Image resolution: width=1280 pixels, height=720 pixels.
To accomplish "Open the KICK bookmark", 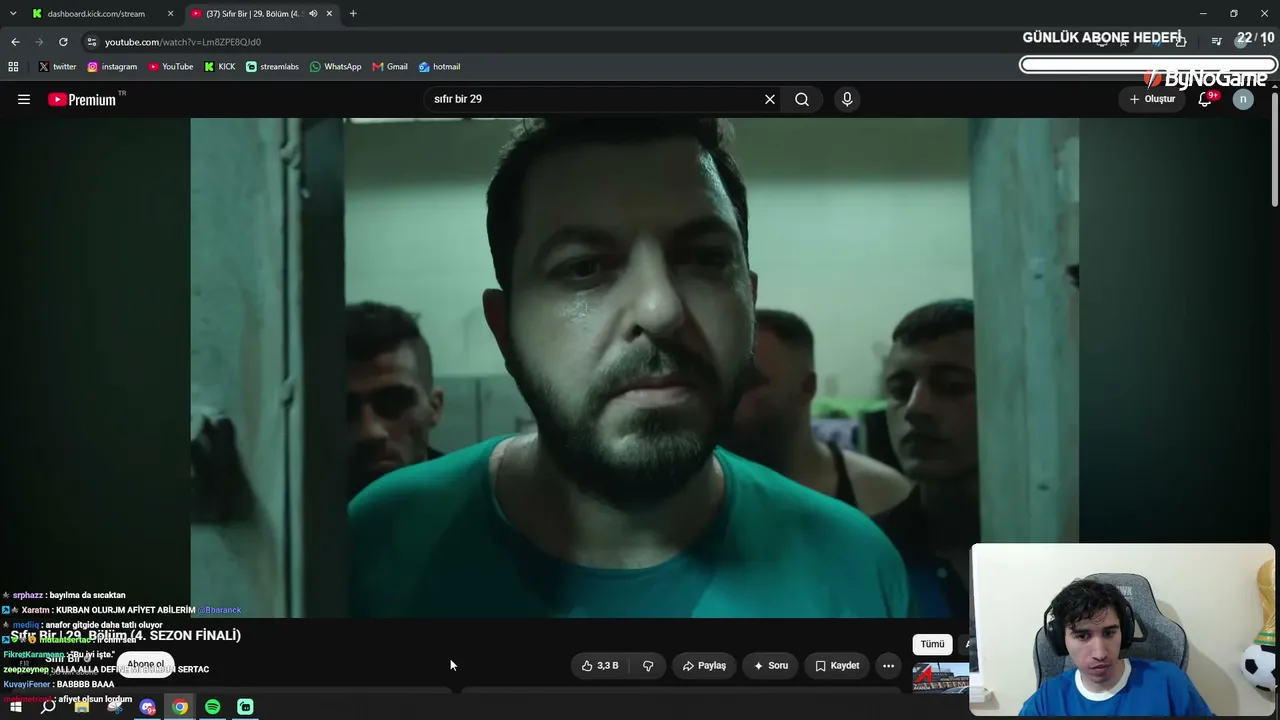I will pyautogui.click(x=220, y=67).
